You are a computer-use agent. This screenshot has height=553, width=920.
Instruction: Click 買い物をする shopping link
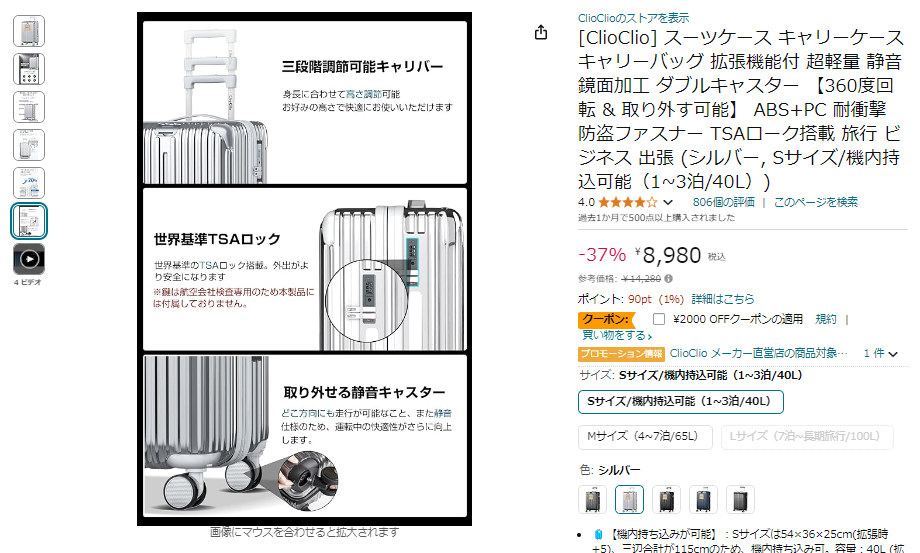pos(617,335)
